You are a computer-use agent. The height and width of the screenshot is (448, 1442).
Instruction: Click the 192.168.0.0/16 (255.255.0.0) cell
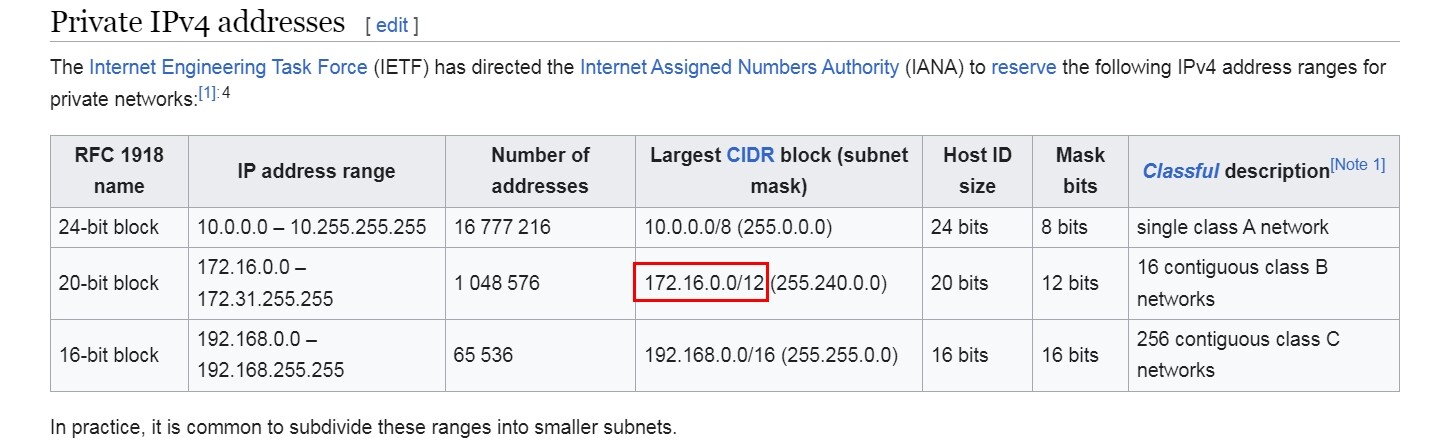(x=770, y=355)
